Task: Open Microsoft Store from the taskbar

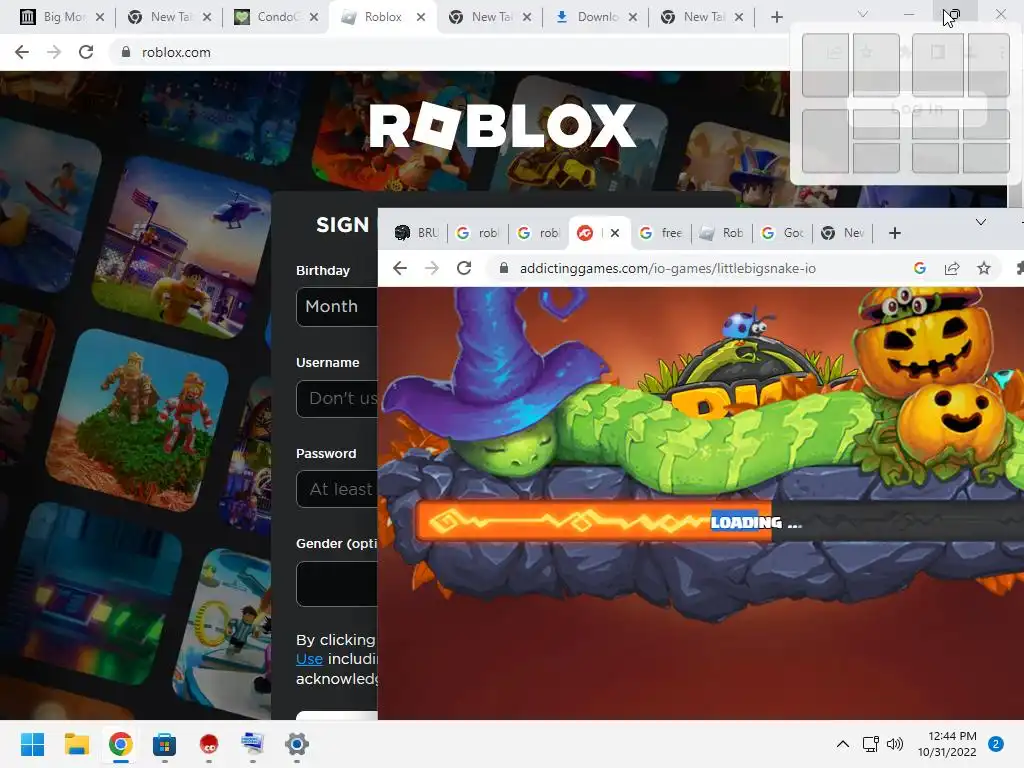Action: pyautogui.click(x=165, y=744)
